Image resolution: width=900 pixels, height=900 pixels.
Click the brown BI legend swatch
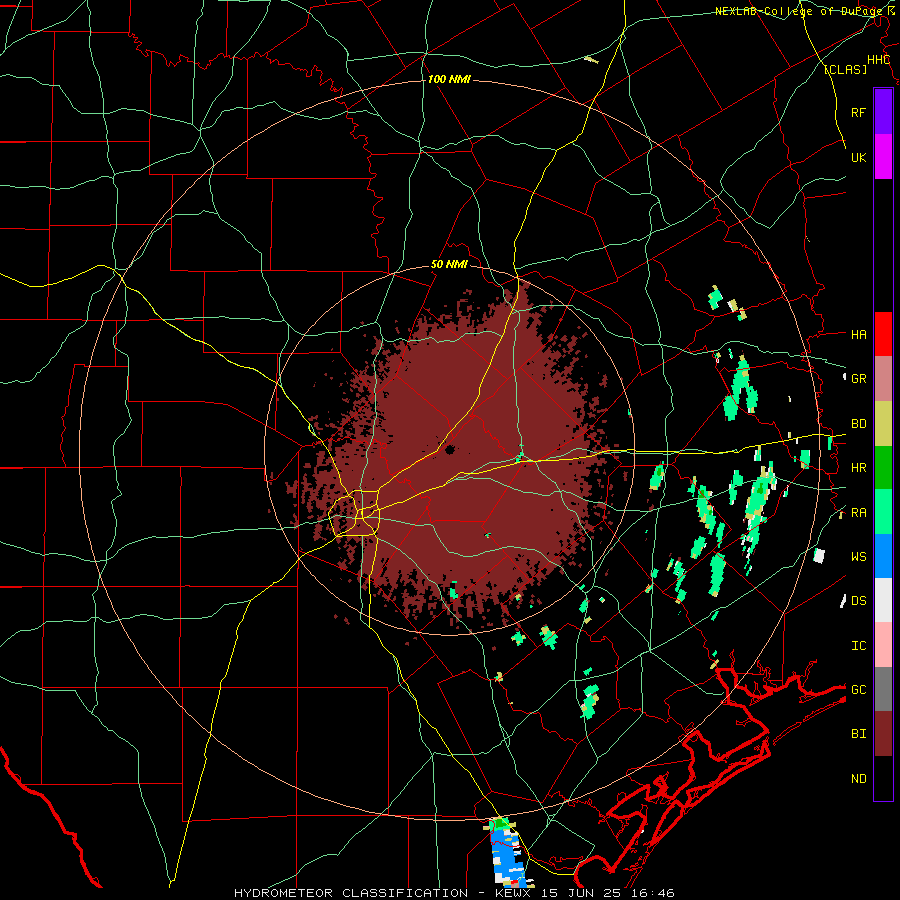pos(883,734)
